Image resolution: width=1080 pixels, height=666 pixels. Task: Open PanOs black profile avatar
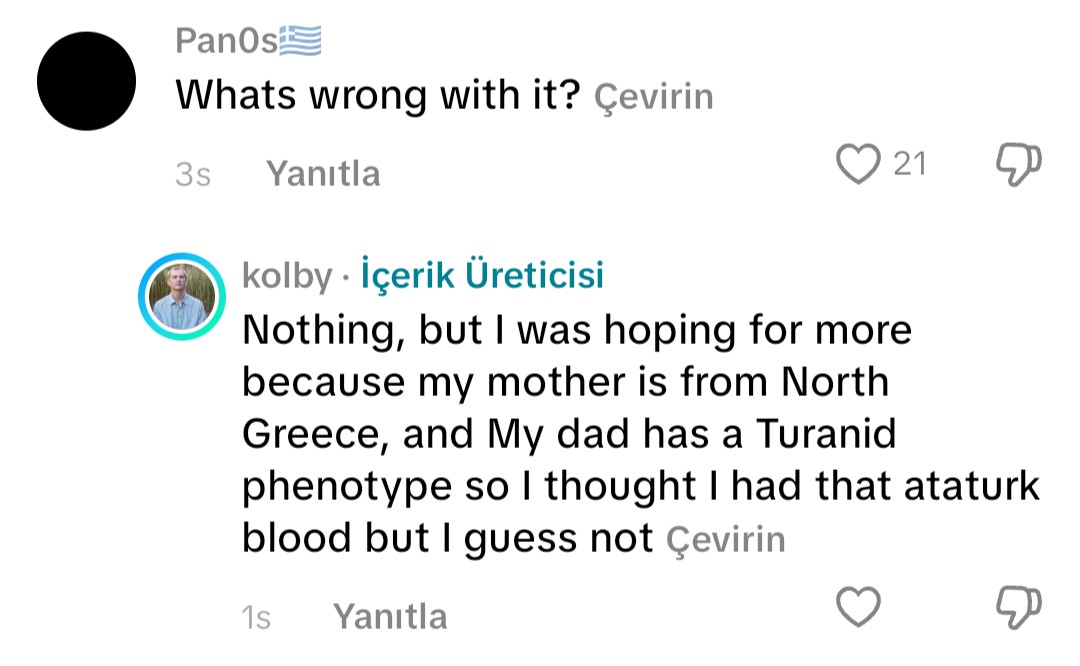click(87, 81)
